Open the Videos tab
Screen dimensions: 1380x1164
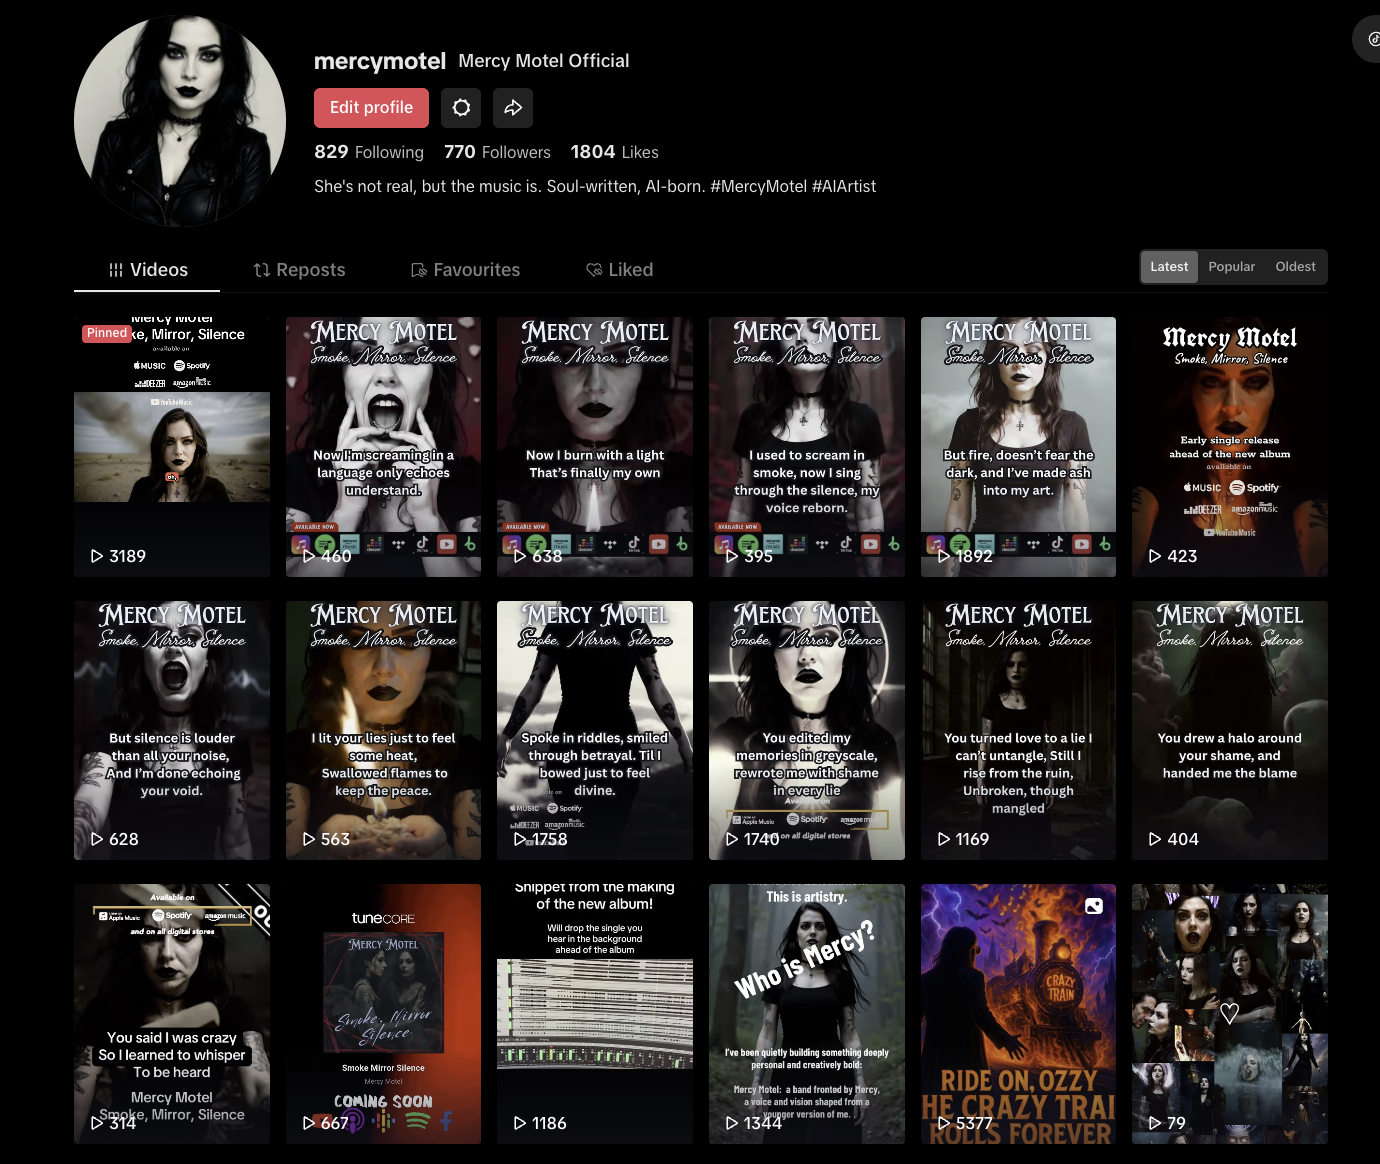148,270
